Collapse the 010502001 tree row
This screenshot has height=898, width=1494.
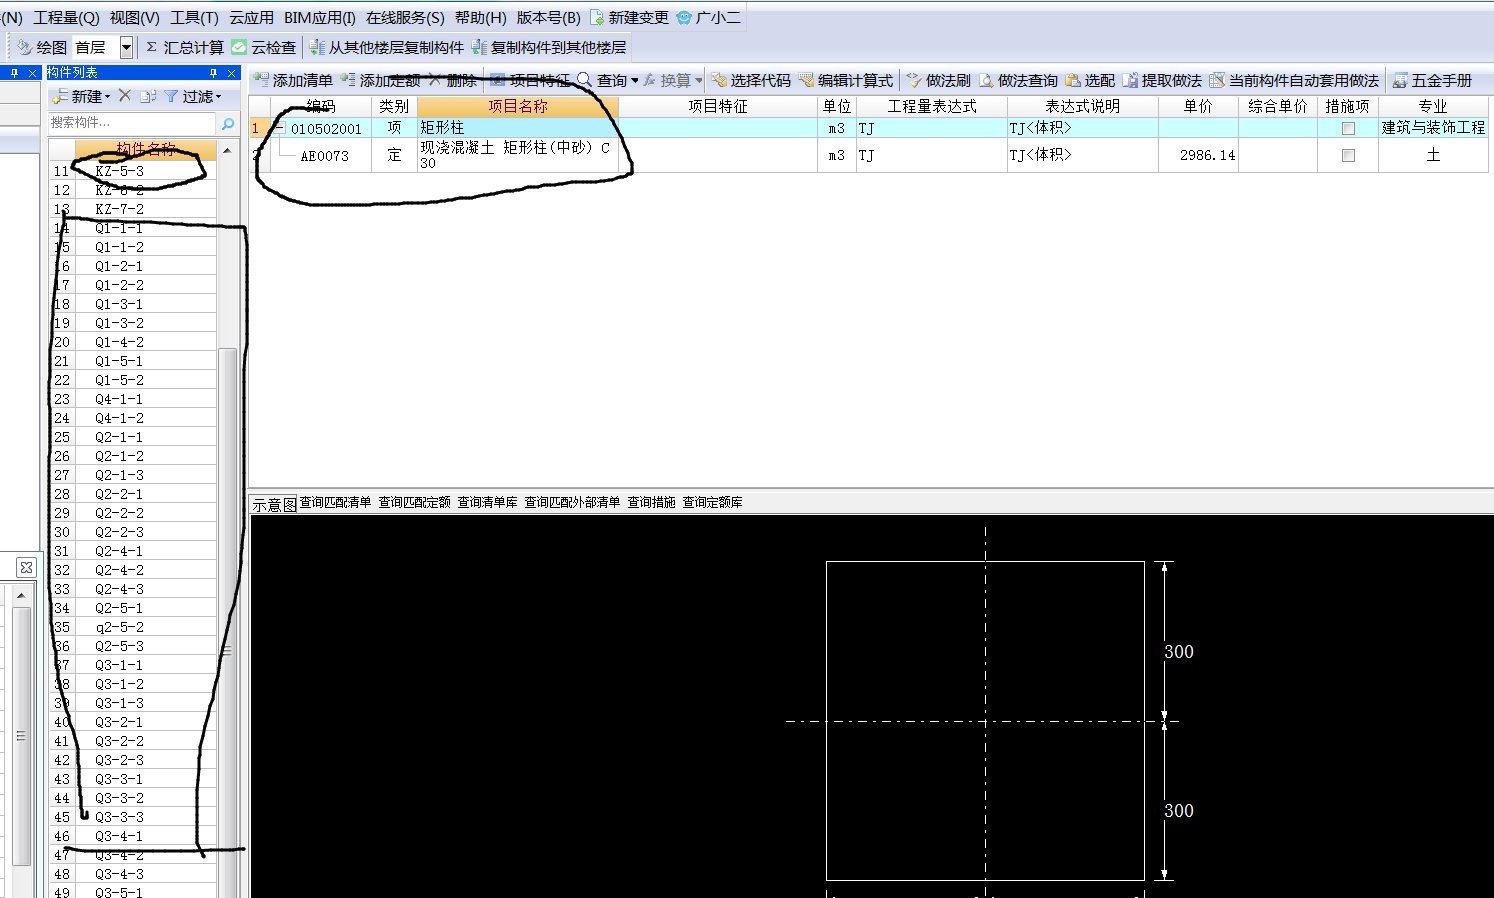point(281,128)
